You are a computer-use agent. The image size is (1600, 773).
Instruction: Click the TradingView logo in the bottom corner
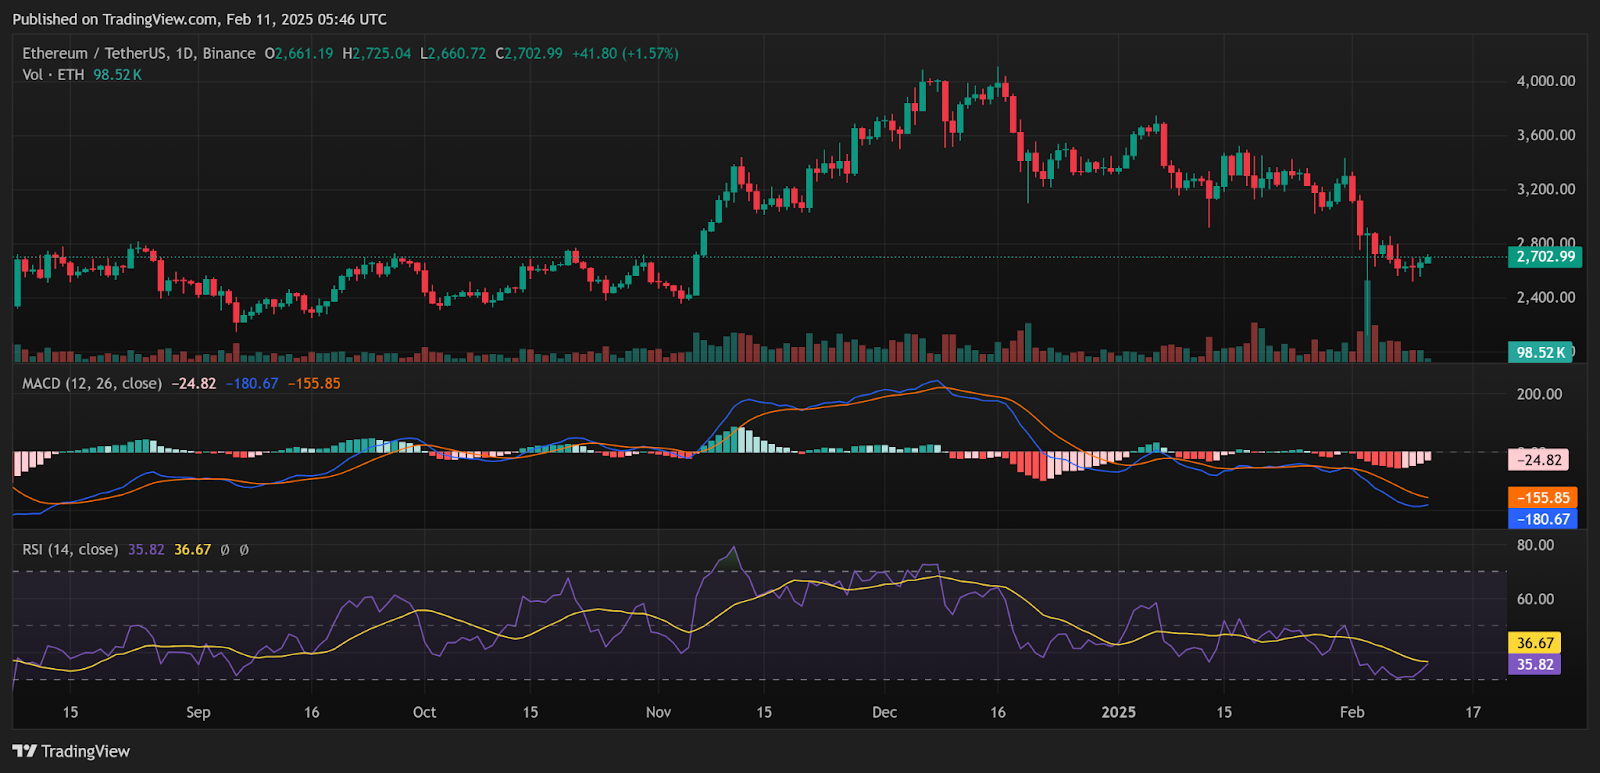click(72, 751)
